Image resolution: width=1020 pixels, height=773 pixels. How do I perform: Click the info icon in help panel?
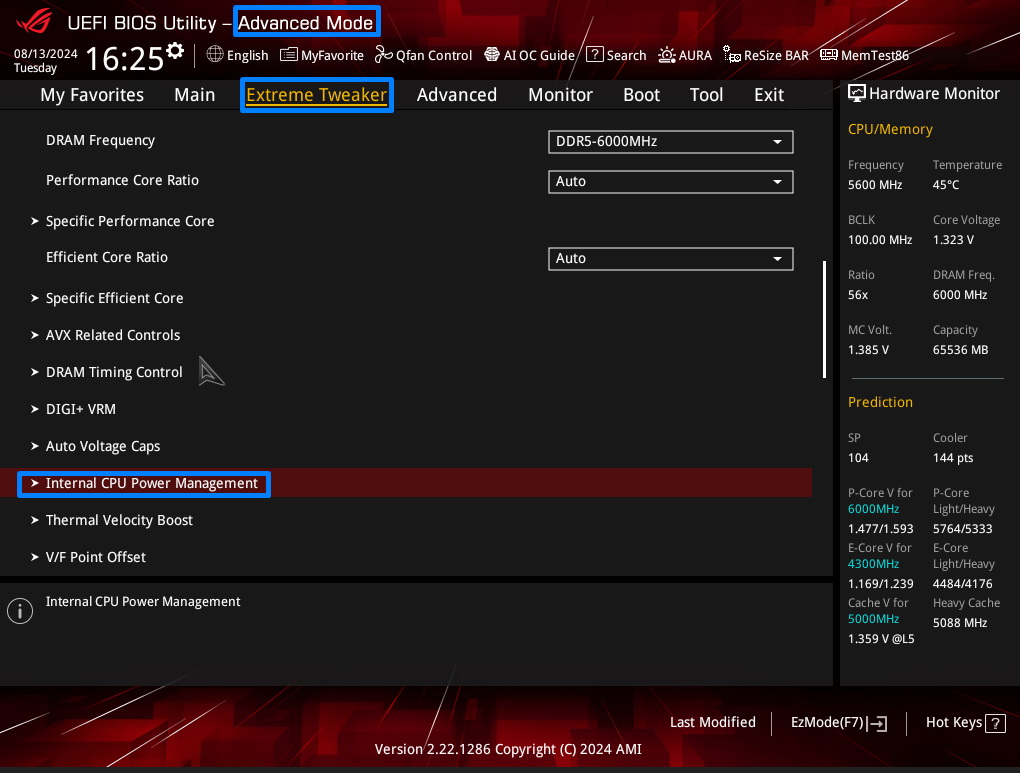click(20, 611)
